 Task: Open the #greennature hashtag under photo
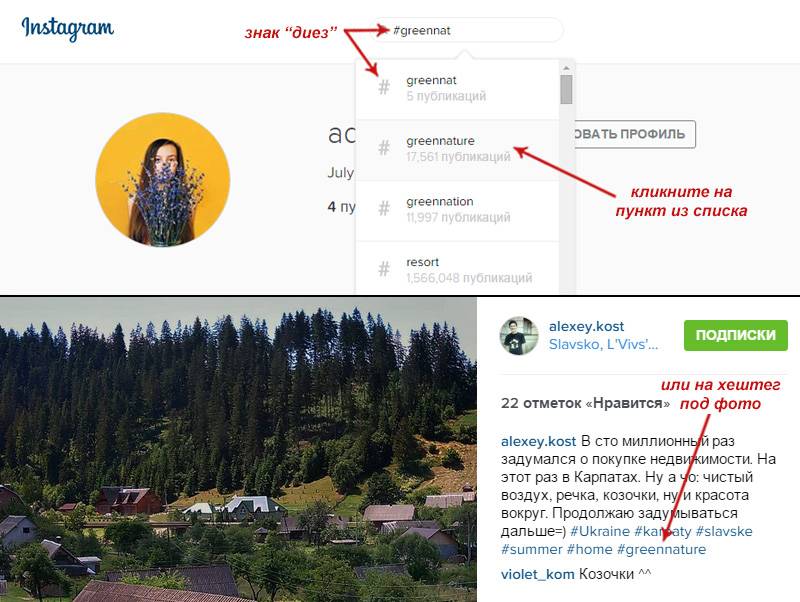click(x=661, y=549)
